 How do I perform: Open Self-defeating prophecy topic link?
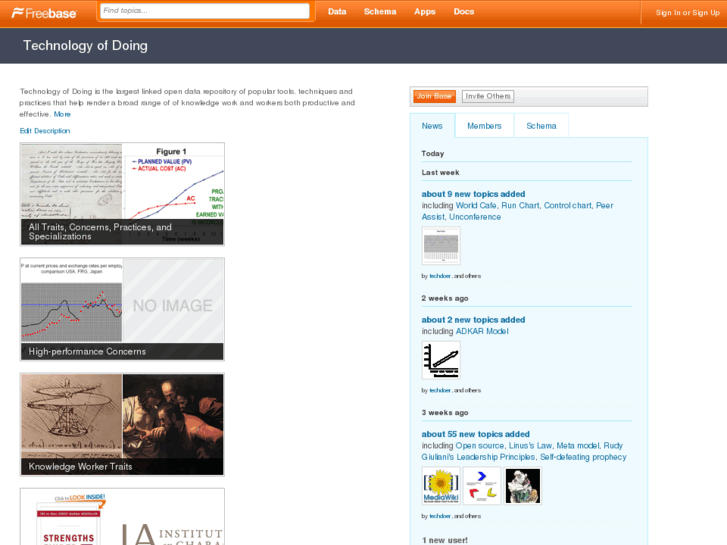click(583, 457)
